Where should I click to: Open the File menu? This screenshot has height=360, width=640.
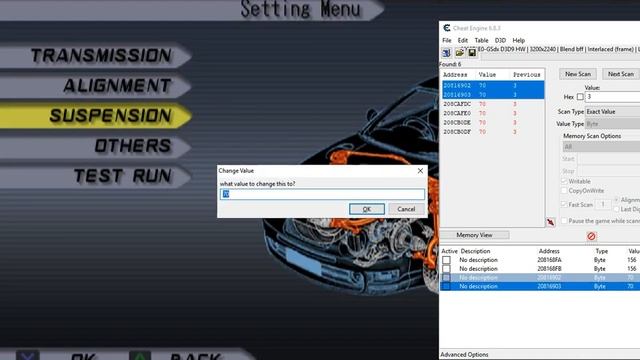(447, 40)
